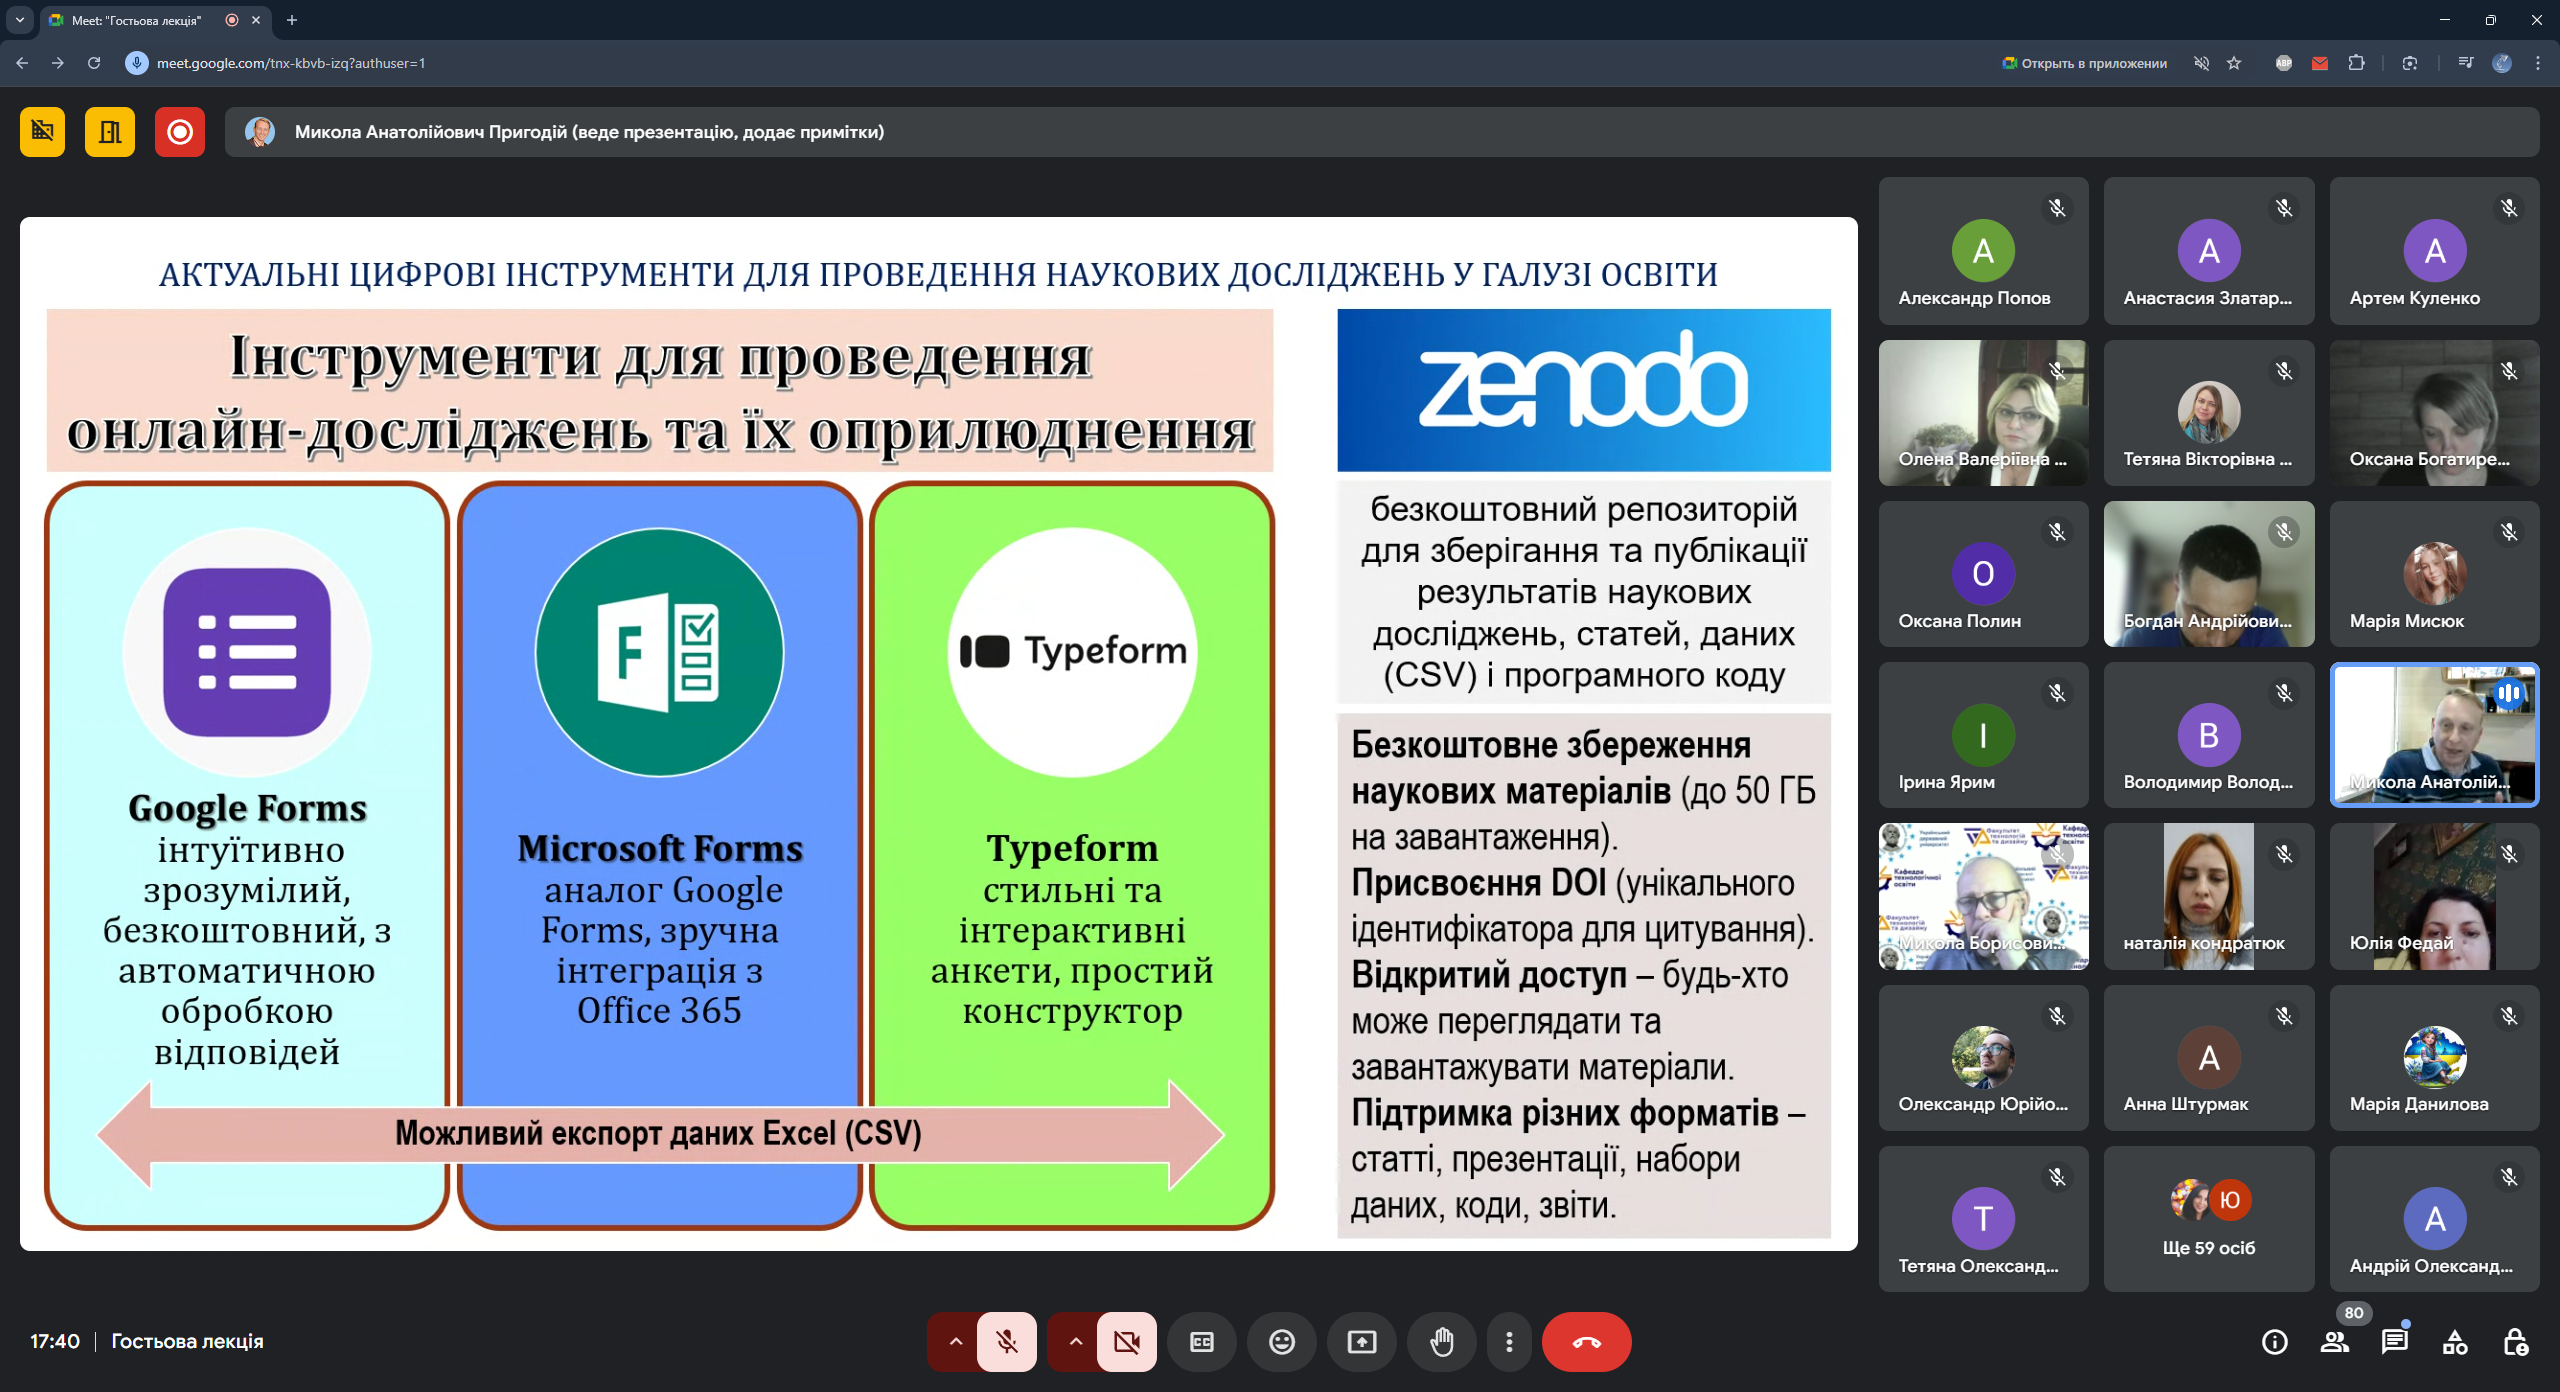Click the muted site sound icon
The image size is (2560, 1392).
coord(2201,63)
